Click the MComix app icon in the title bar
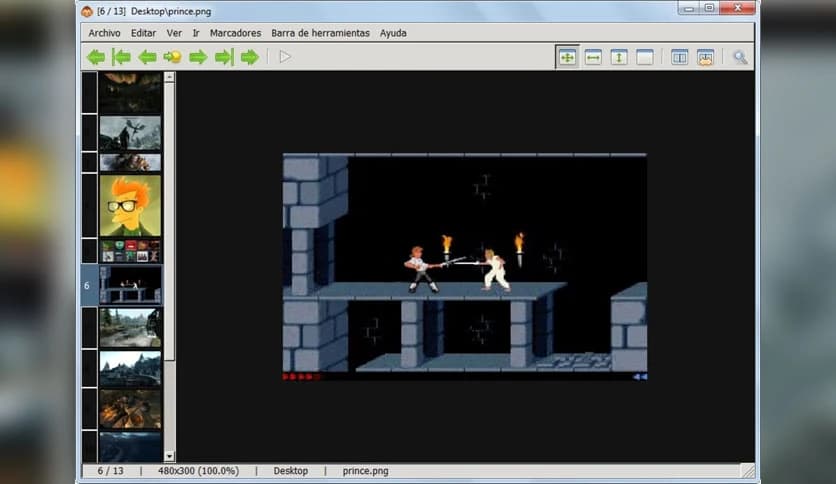The width and height of the screenshot is (836, 484). 87,11
